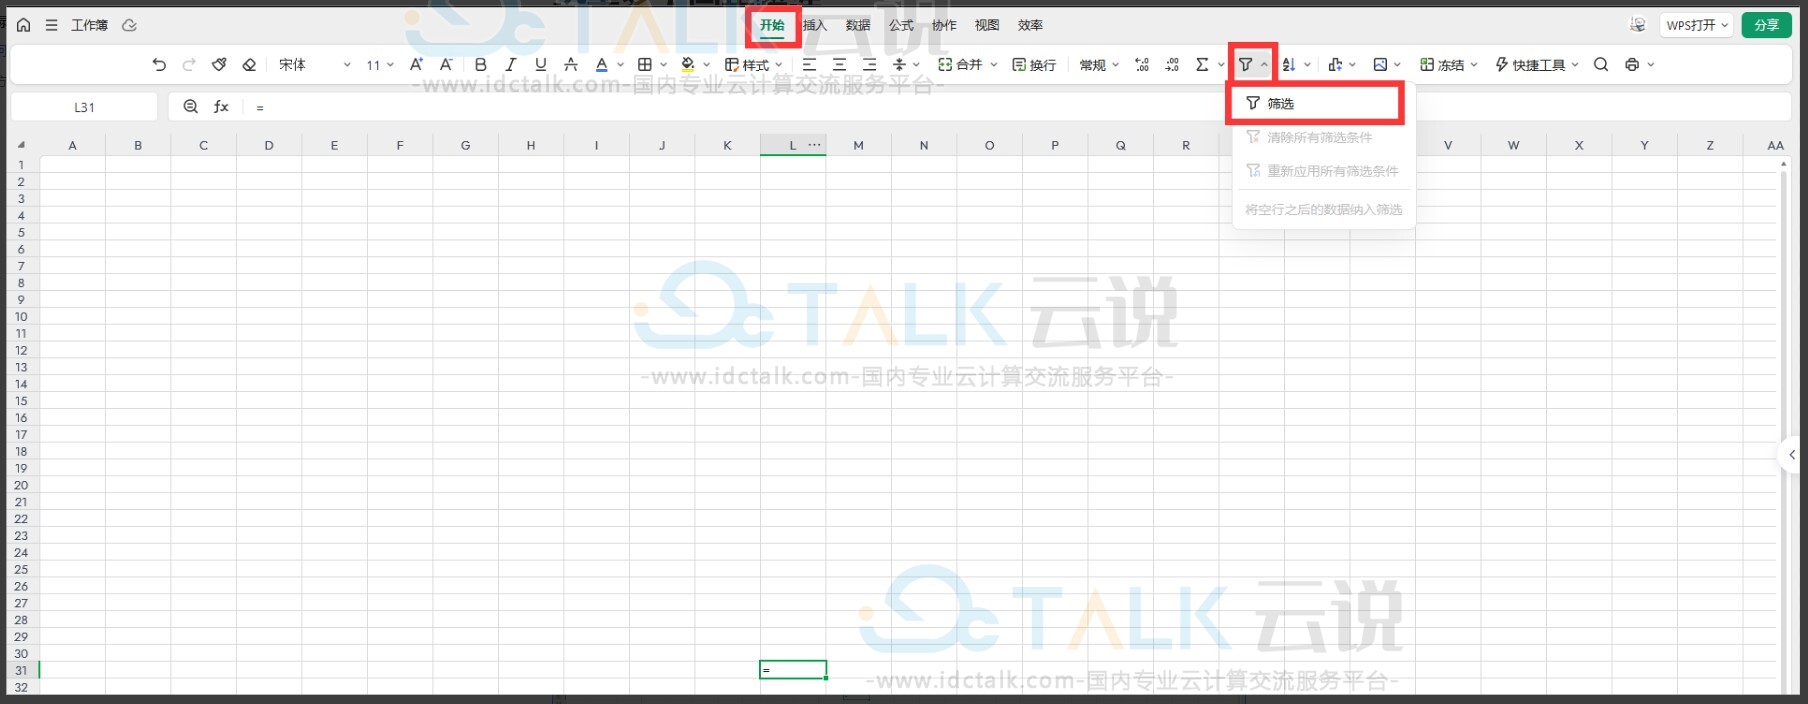Toggle underline formatting
Viewport: 1808px width, 704px height.
coord(541,65)
